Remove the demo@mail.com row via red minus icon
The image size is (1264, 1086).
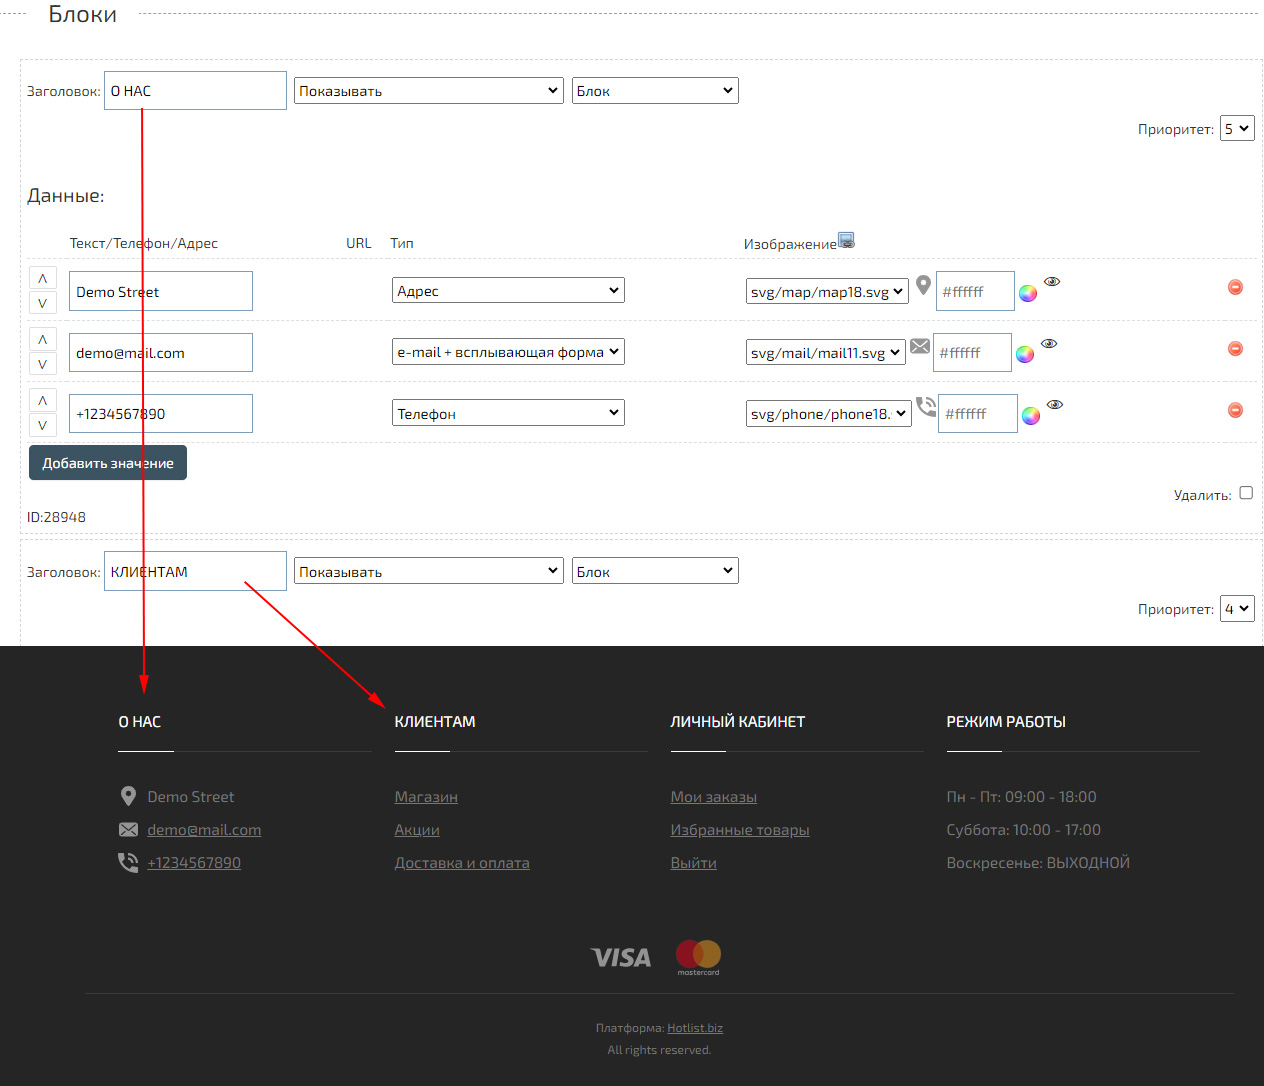[x=1235, y=348]
